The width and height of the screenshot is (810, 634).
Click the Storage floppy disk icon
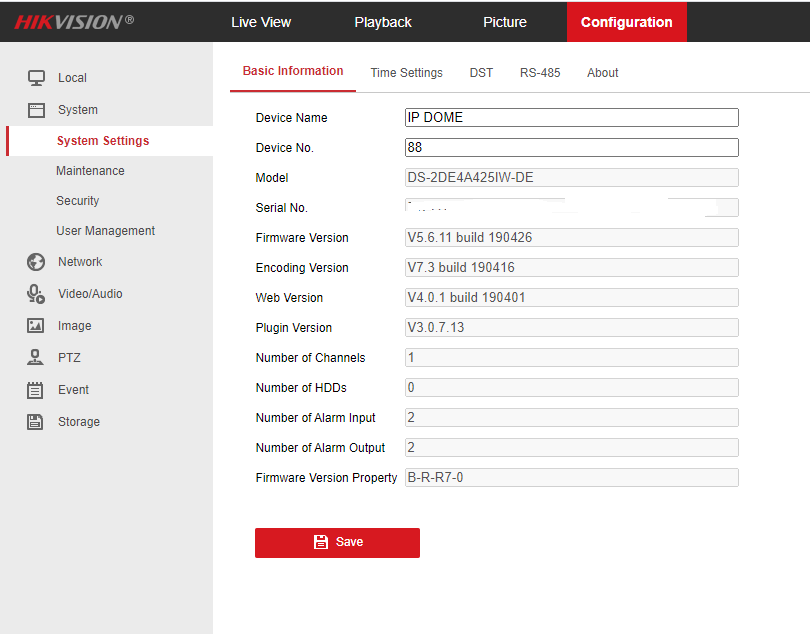click(x=36, y=422)
